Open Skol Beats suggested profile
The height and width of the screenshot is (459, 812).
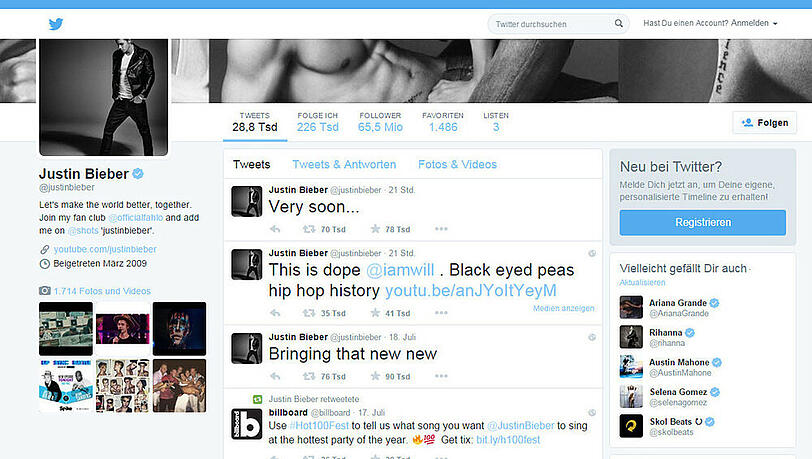pos(667,426)
